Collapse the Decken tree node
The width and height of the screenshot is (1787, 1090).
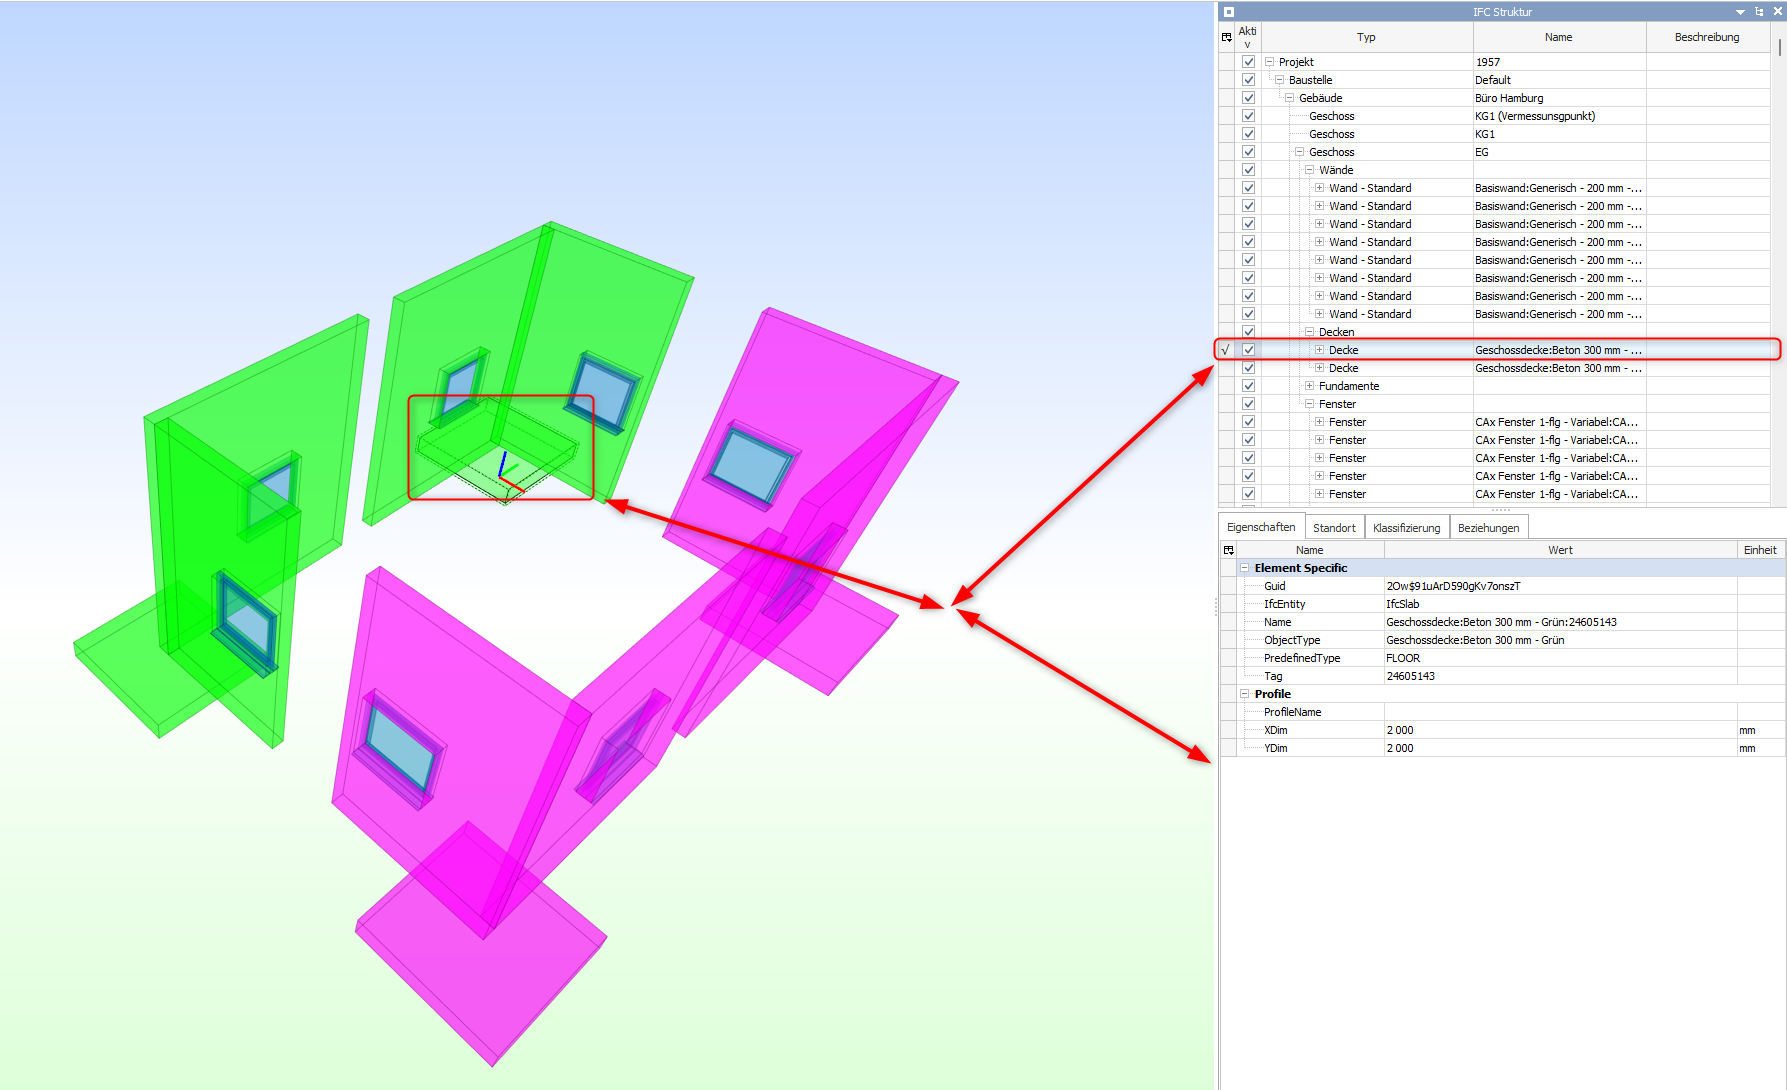[x=1309, y=332]
